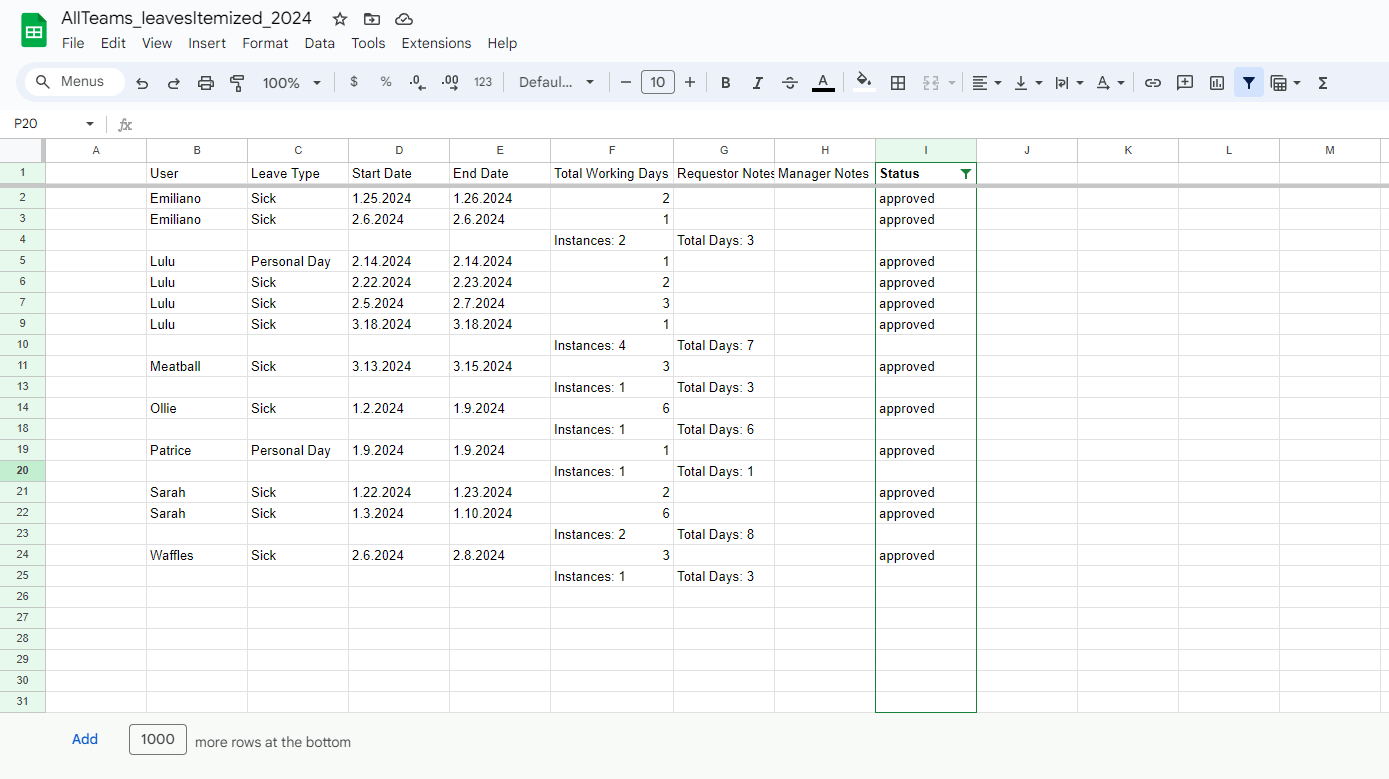Image resolution: width=1389 pixels, height=779 pixels.
Task: Star the AllTeams_leavesItemized_2024 document
Action: [x=340, y=19]
